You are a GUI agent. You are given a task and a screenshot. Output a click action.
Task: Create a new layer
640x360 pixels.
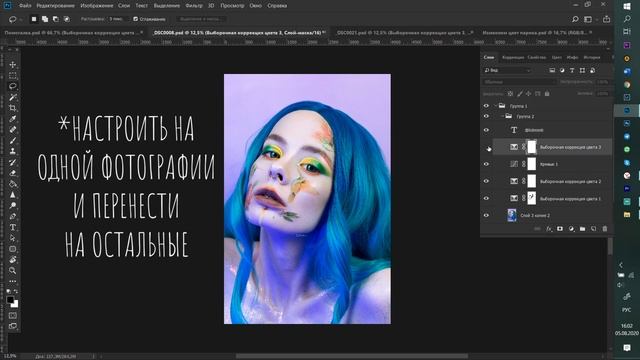click(x=593, y=229)
